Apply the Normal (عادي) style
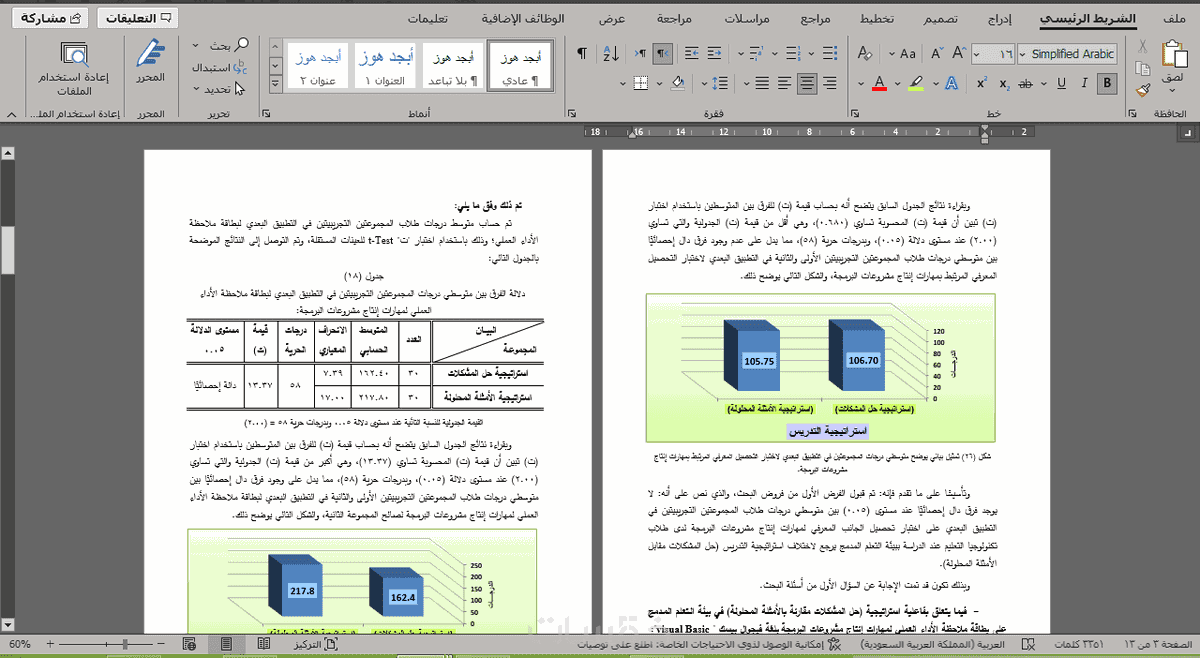 [x=520, y=67]
